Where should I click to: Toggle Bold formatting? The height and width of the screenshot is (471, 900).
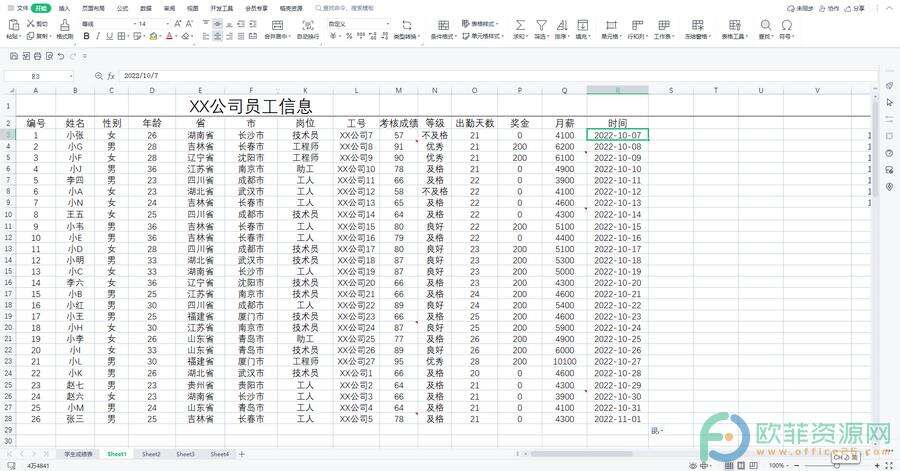[x=86, y=36]
